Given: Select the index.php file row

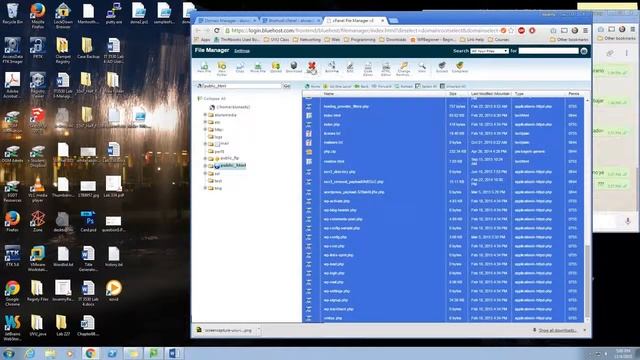Looking at the screenshot, I should 443,124.
